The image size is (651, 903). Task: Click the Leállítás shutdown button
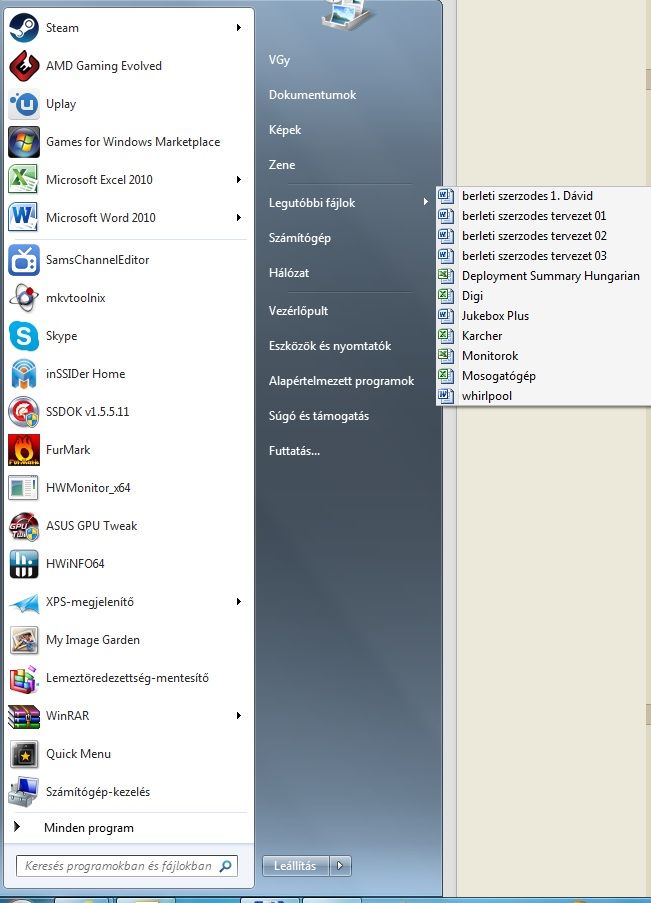295,866
